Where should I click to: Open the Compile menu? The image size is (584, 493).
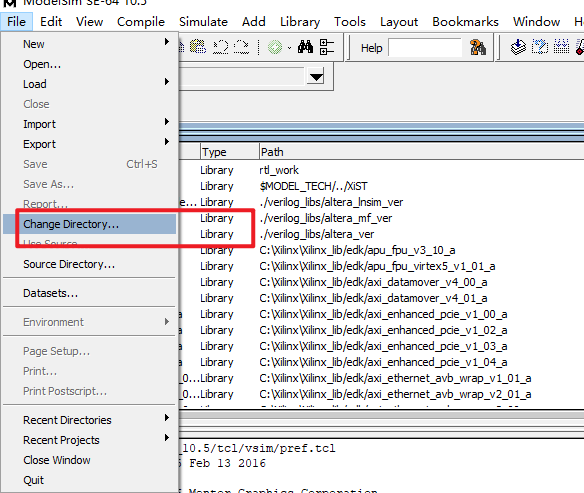click(x=141, y=22)
